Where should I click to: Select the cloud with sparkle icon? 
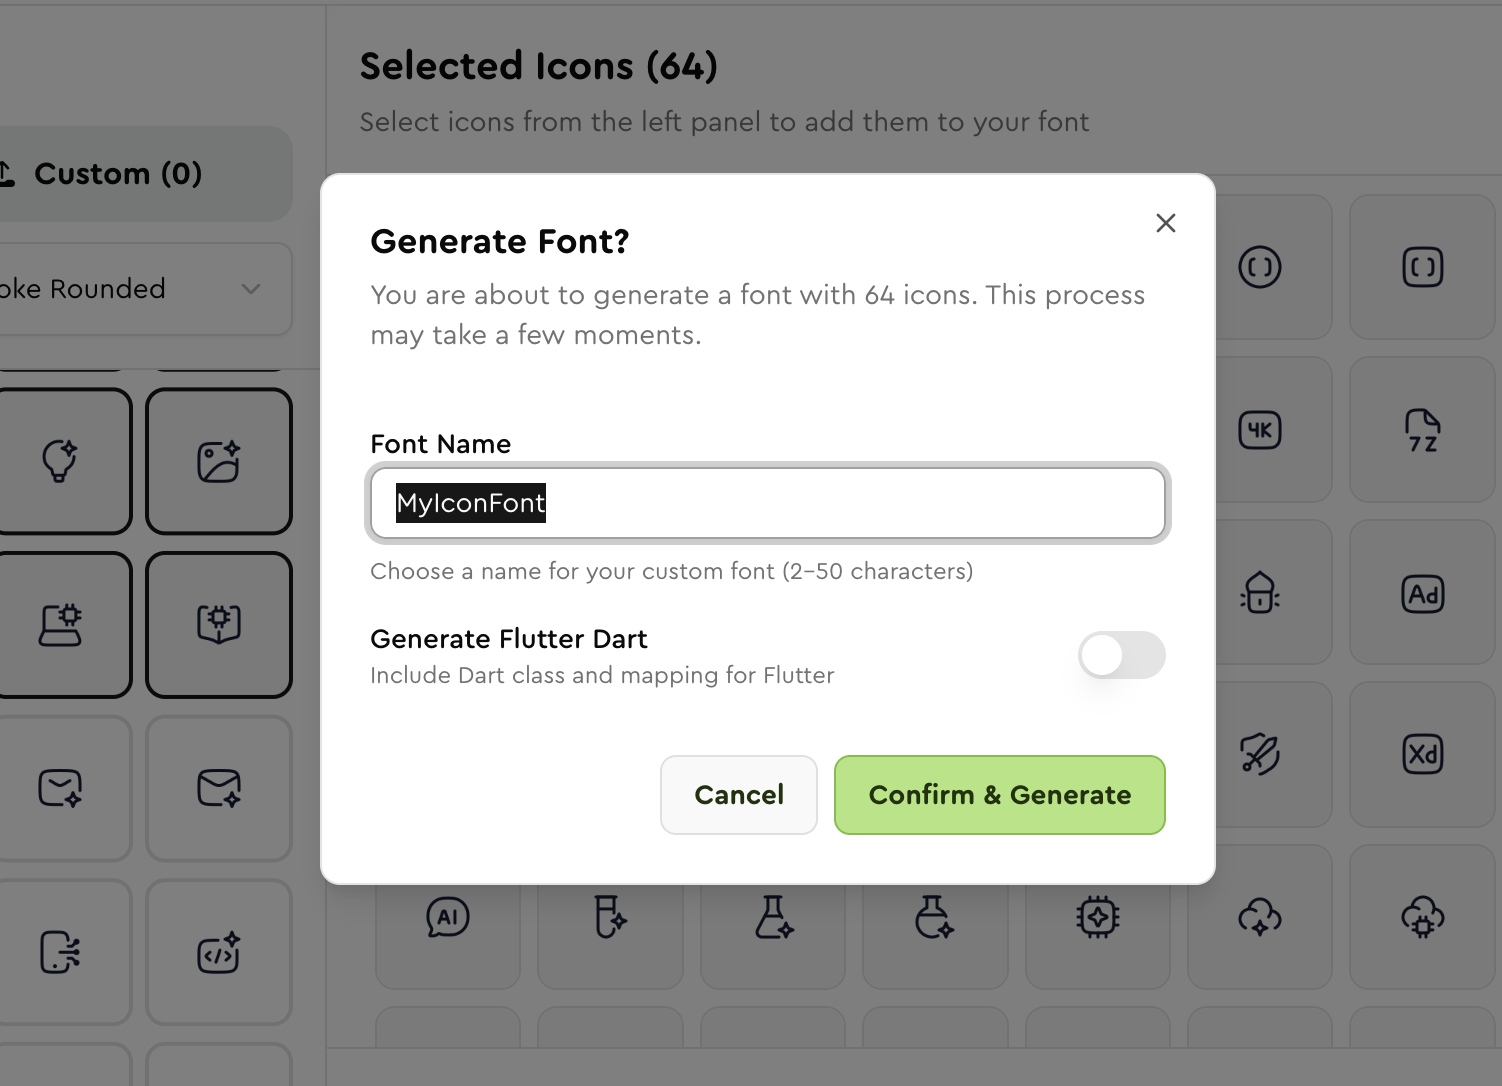1259,917
